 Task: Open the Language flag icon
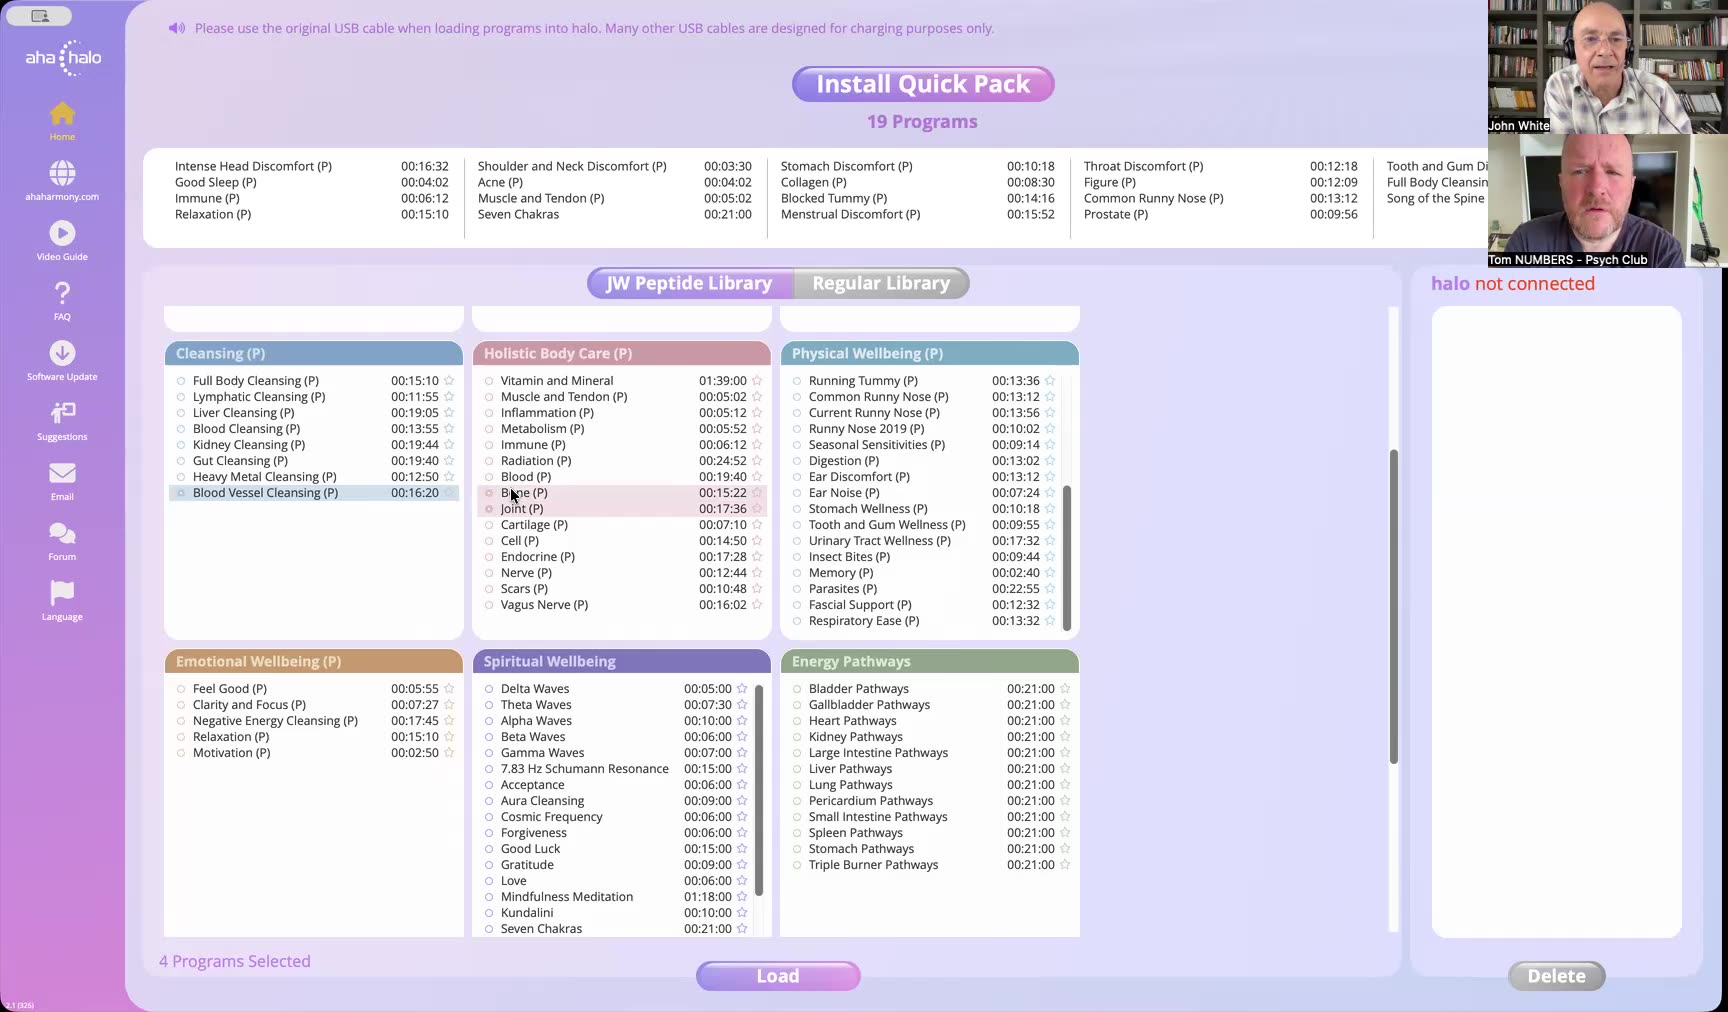(x=62, y=593)
